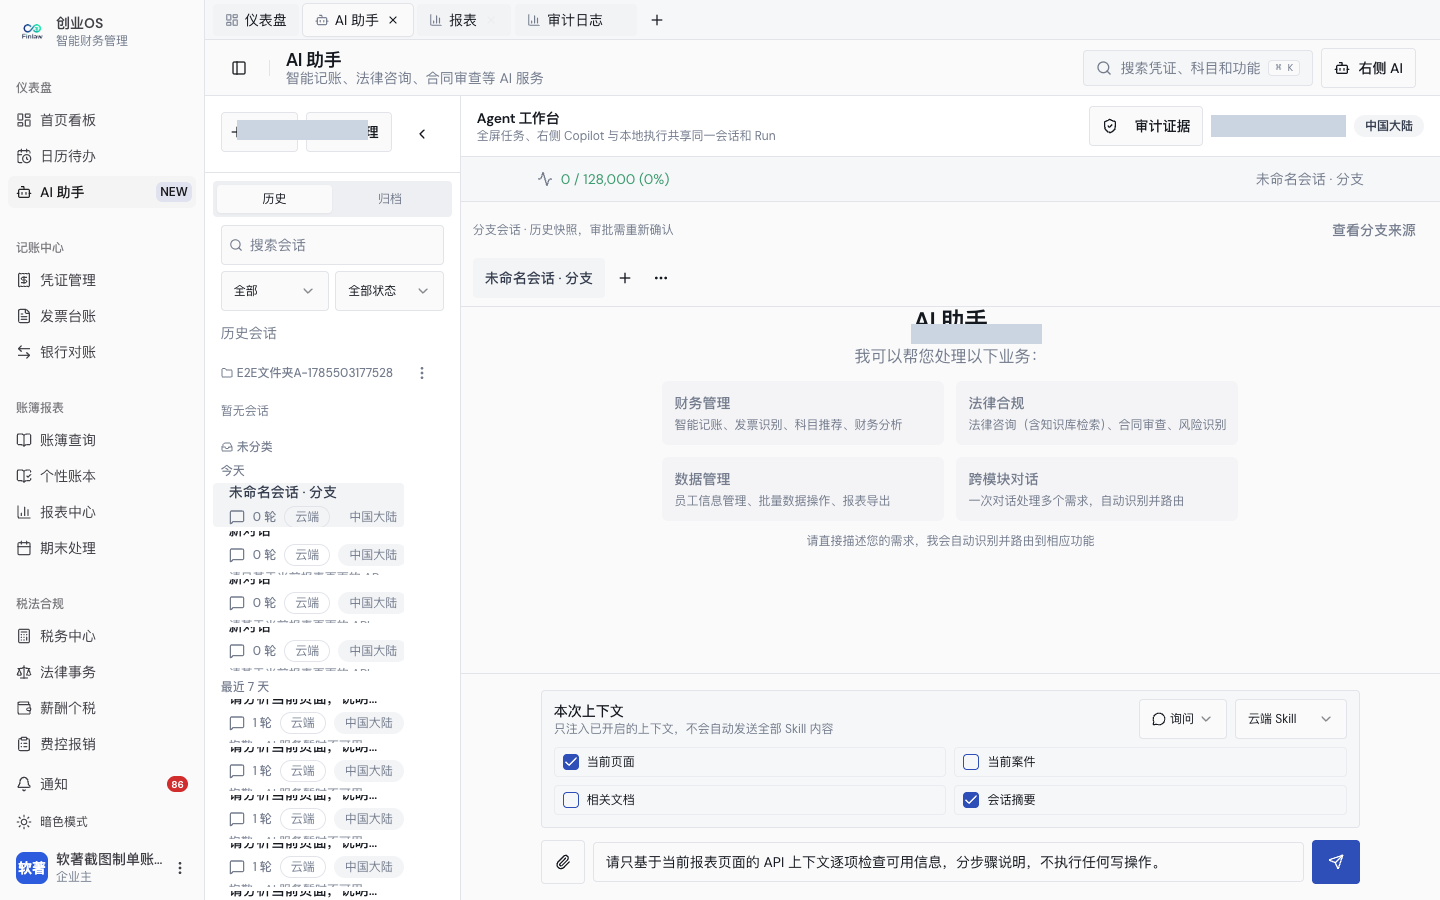1440x900 pixels.
Task: Select the 历史 tab
Action: pyautogui.click(x=275, y=199)
